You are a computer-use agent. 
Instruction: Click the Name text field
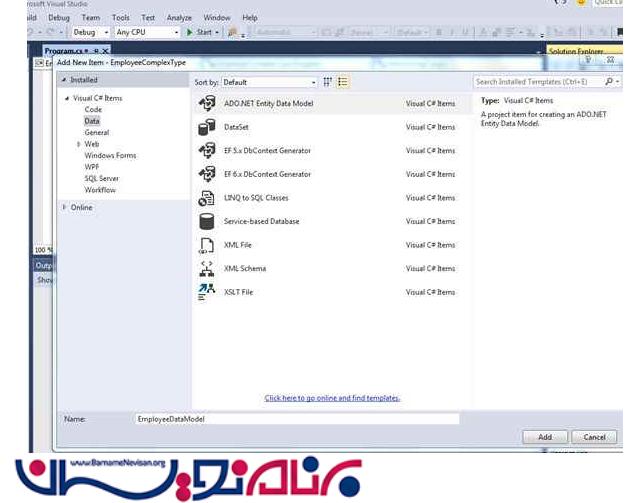click(296, 419)
